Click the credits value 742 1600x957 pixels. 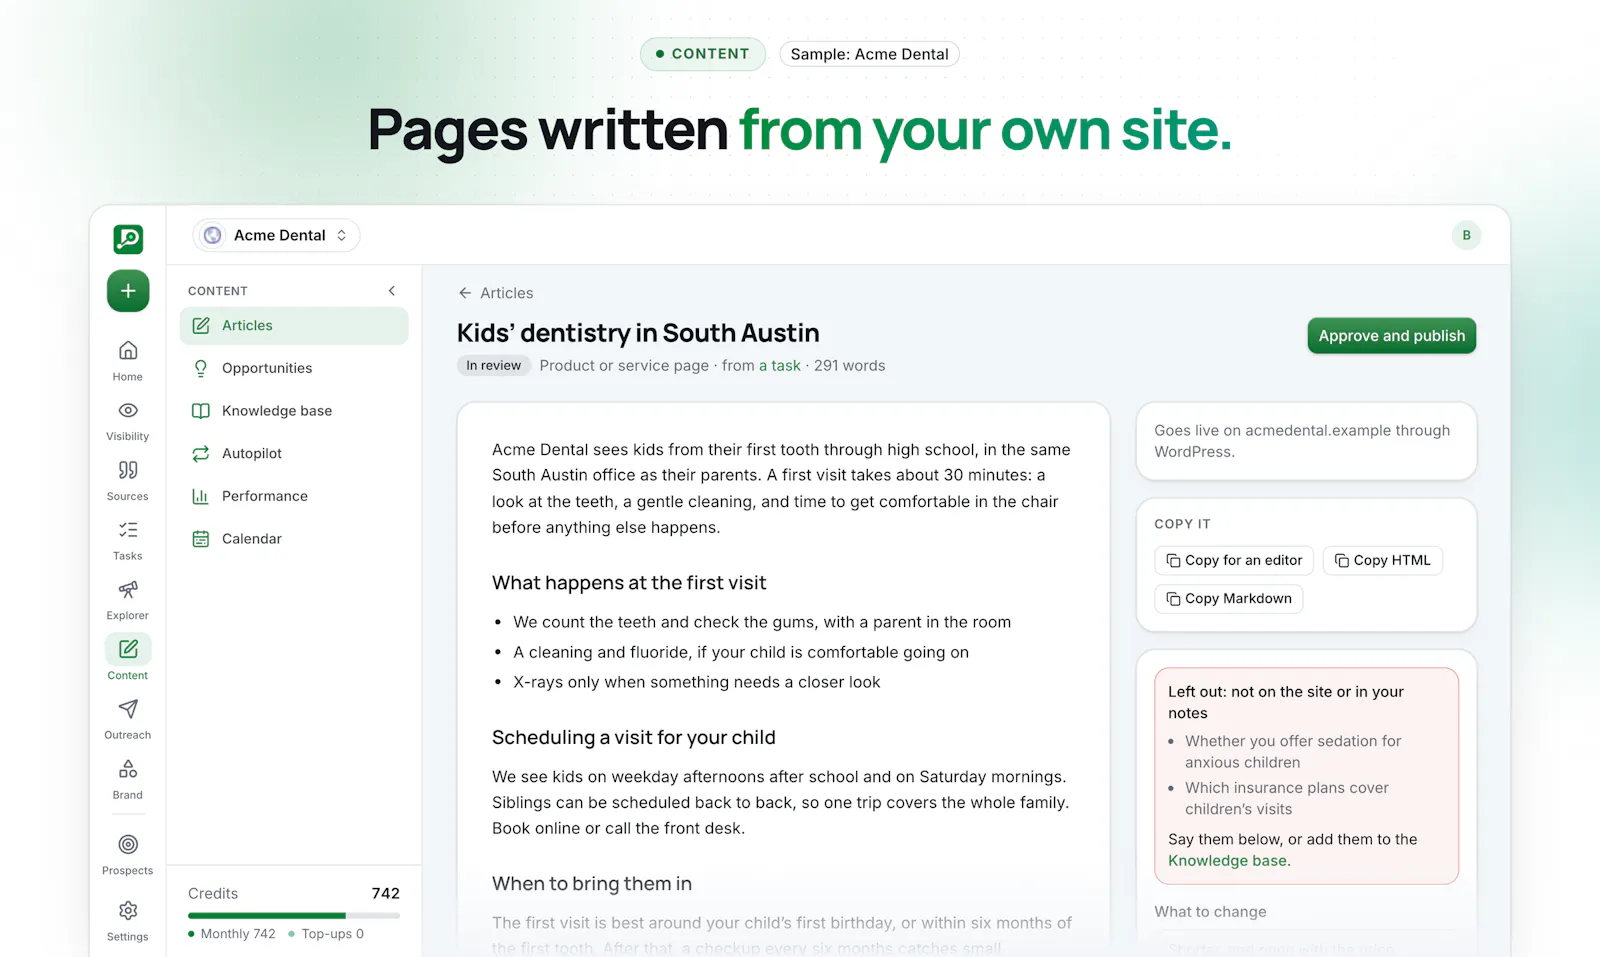386,894
